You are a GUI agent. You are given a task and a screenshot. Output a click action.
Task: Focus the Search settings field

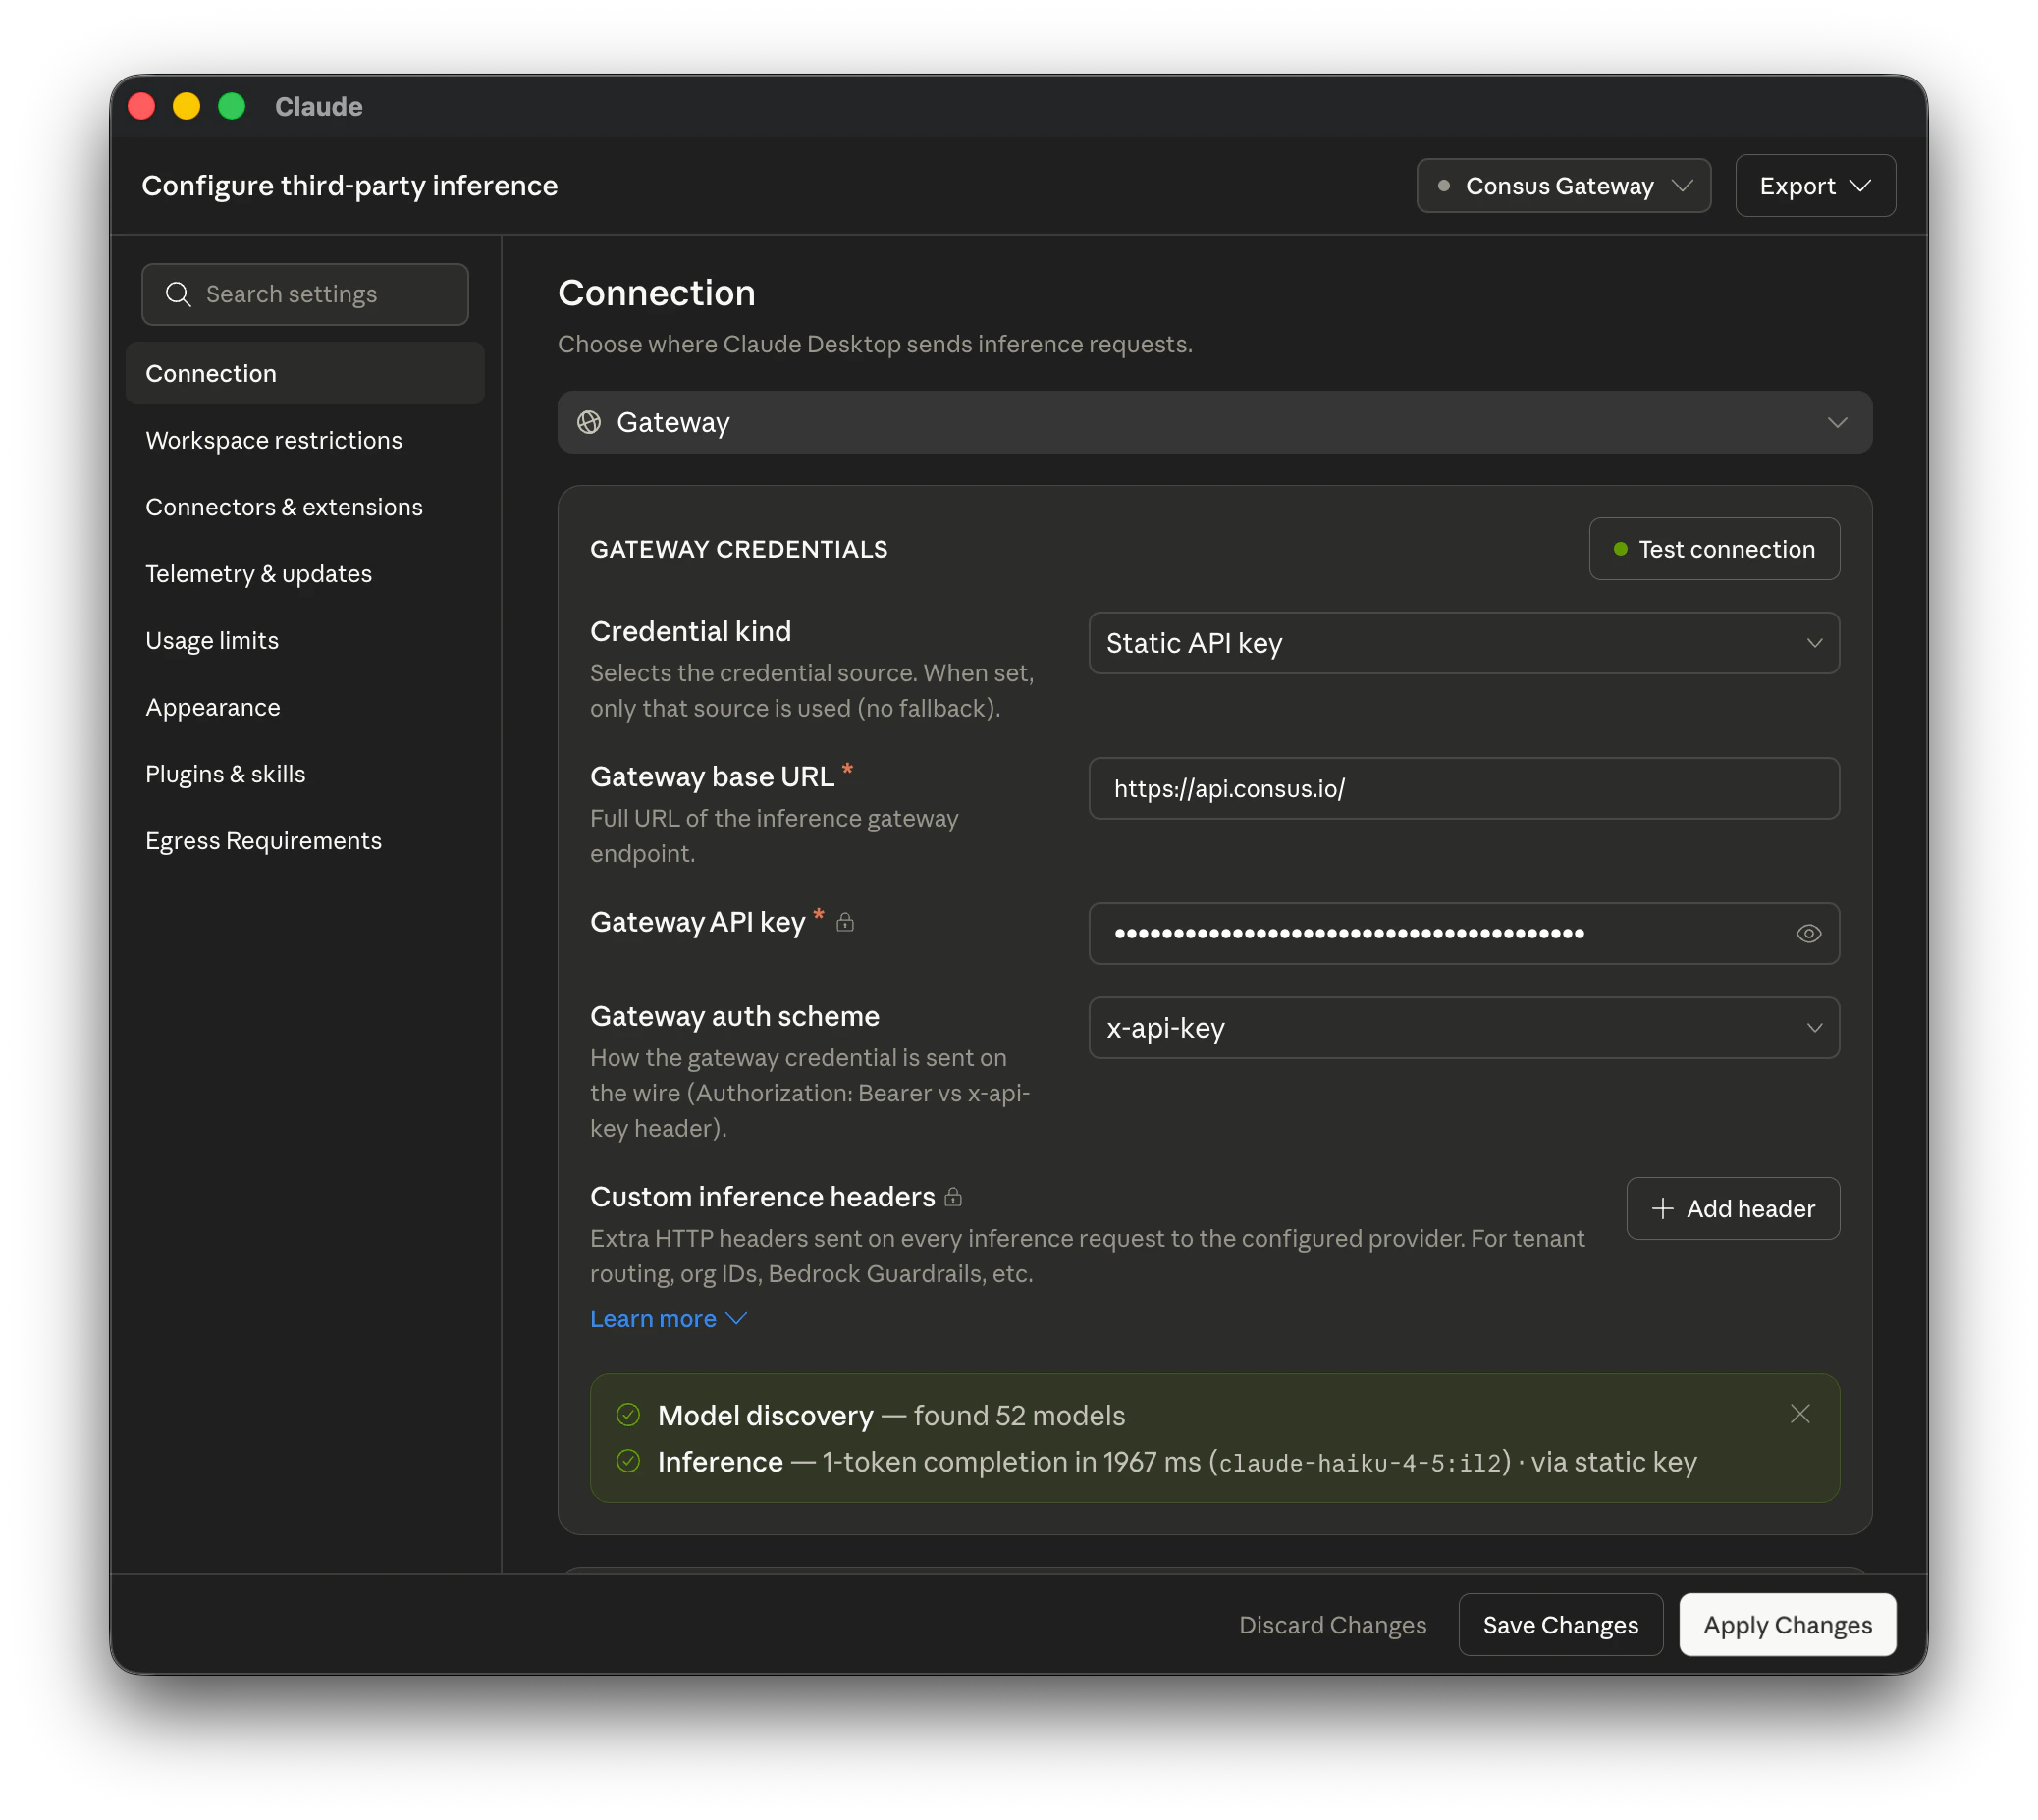coord(305,294)
